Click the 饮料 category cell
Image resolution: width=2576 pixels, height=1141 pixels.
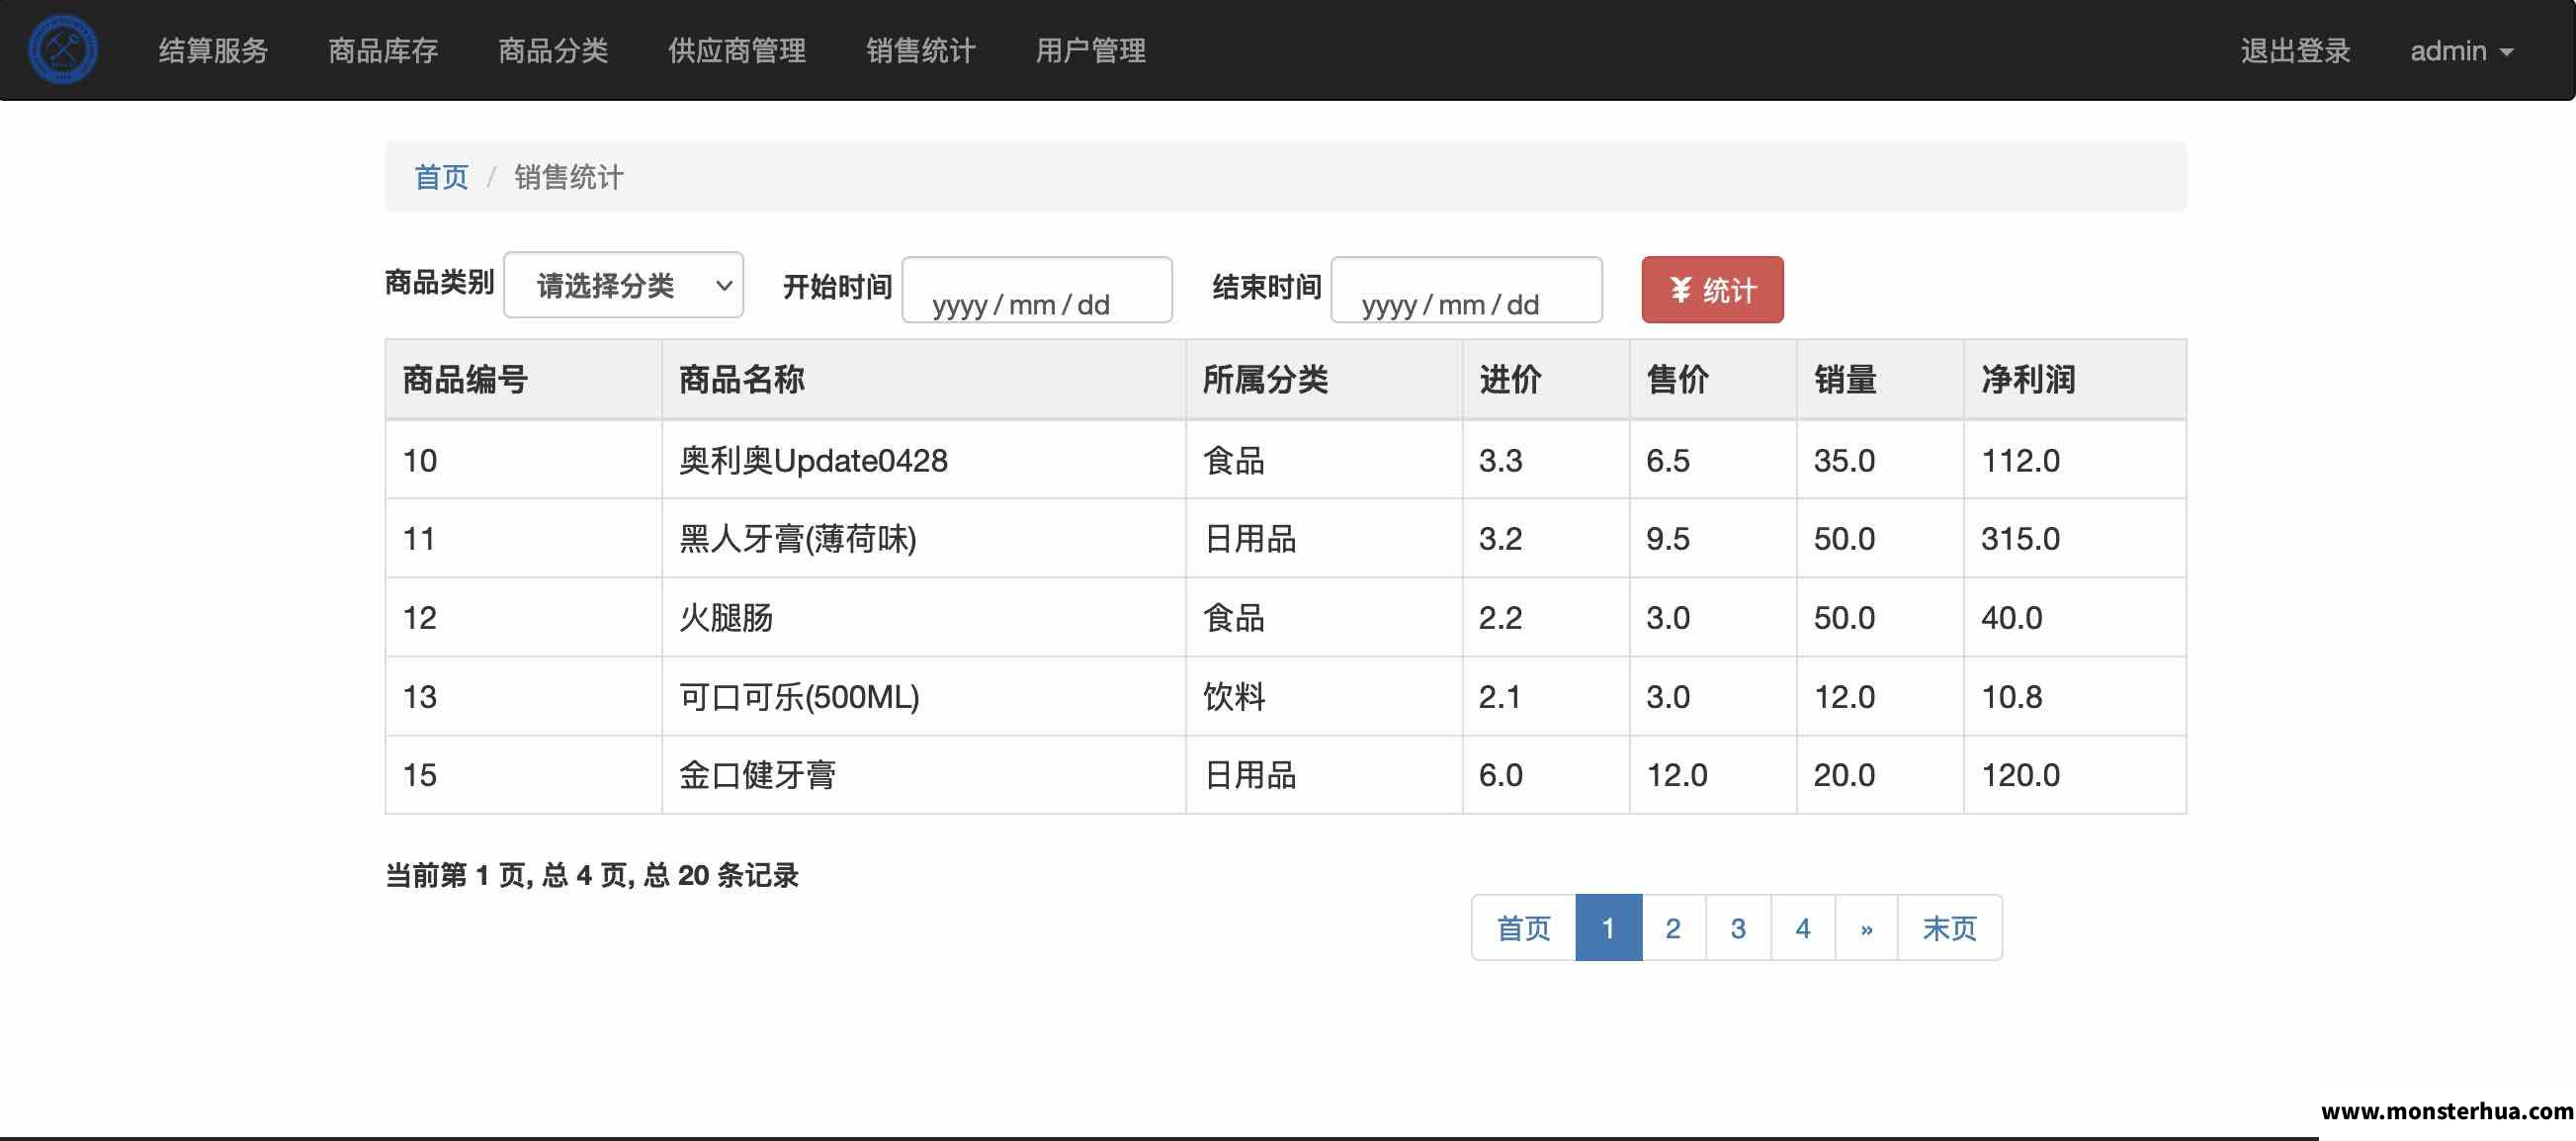pos(1324,696)
